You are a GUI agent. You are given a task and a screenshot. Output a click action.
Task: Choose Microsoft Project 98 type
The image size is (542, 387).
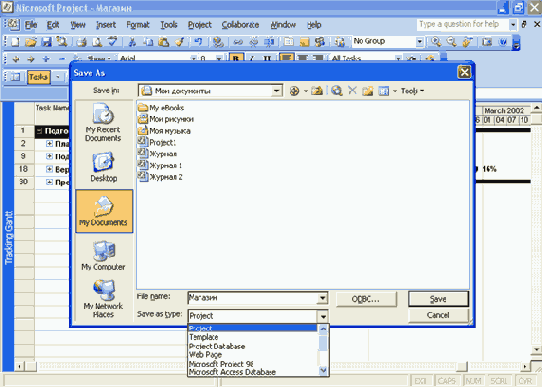(x=253, y=364)
